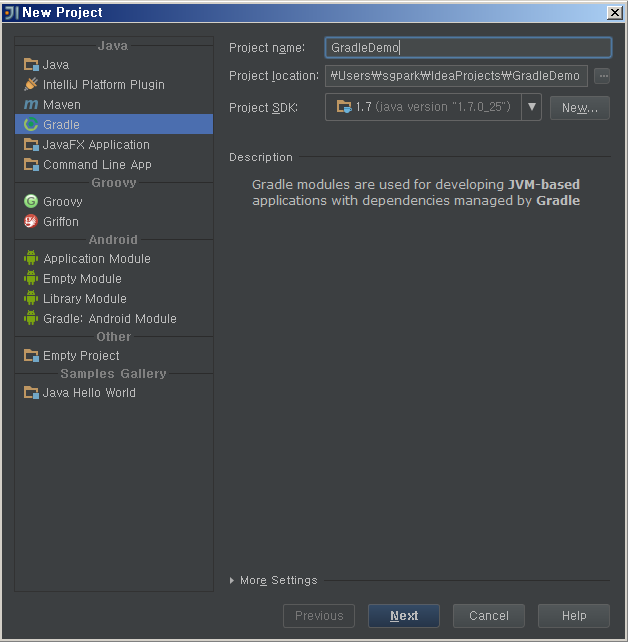
Task: Open the Project SDK dropdown arrow
Action: (531, 107)
